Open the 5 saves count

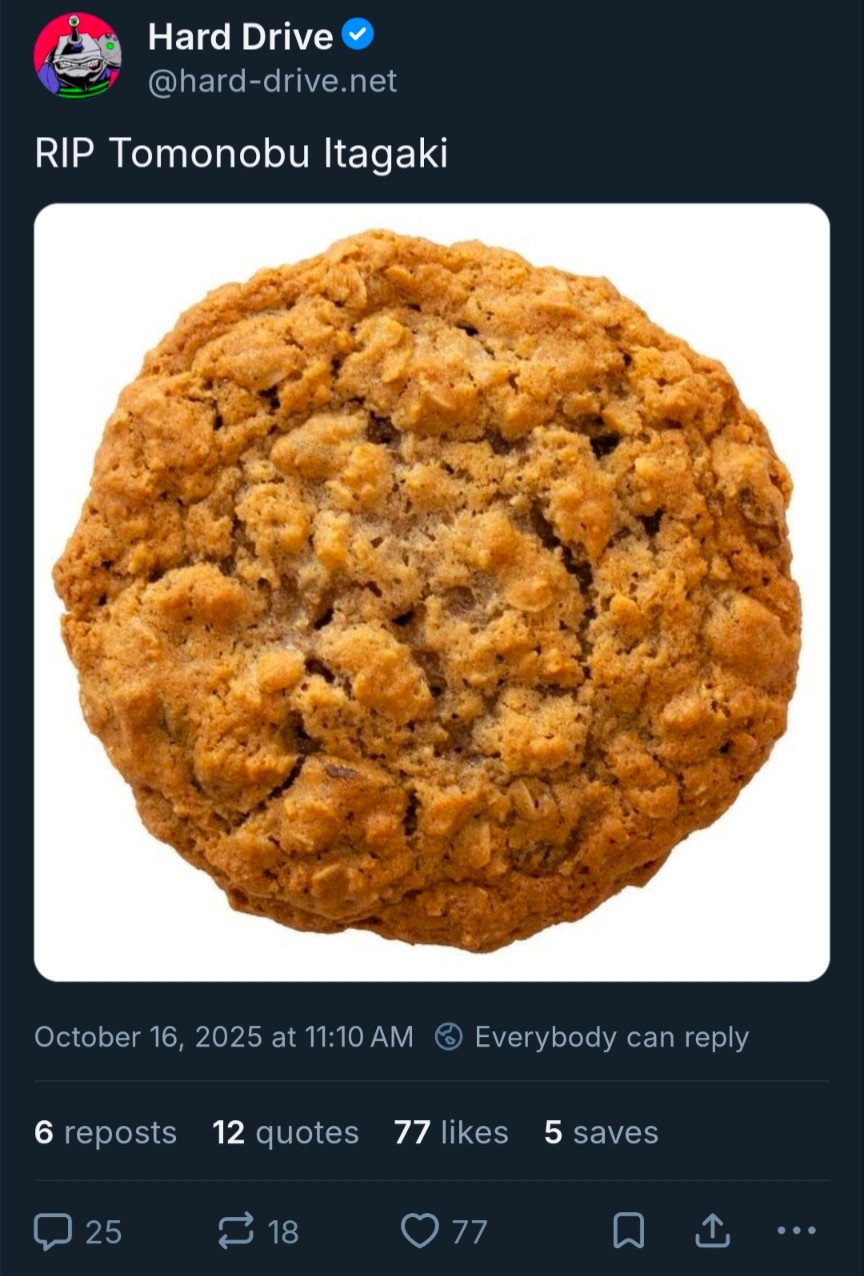[x=601, y=1132]
